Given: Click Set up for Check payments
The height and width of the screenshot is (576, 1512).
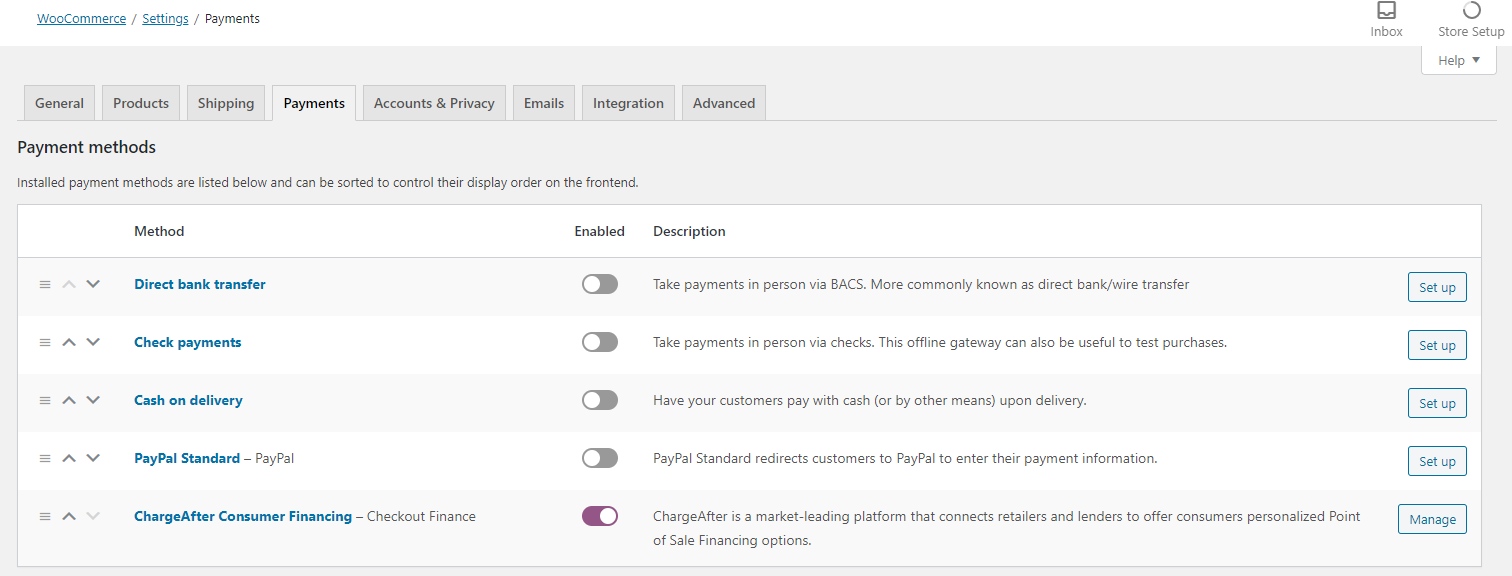Looking at the screenshot, I should (1437, 345).
